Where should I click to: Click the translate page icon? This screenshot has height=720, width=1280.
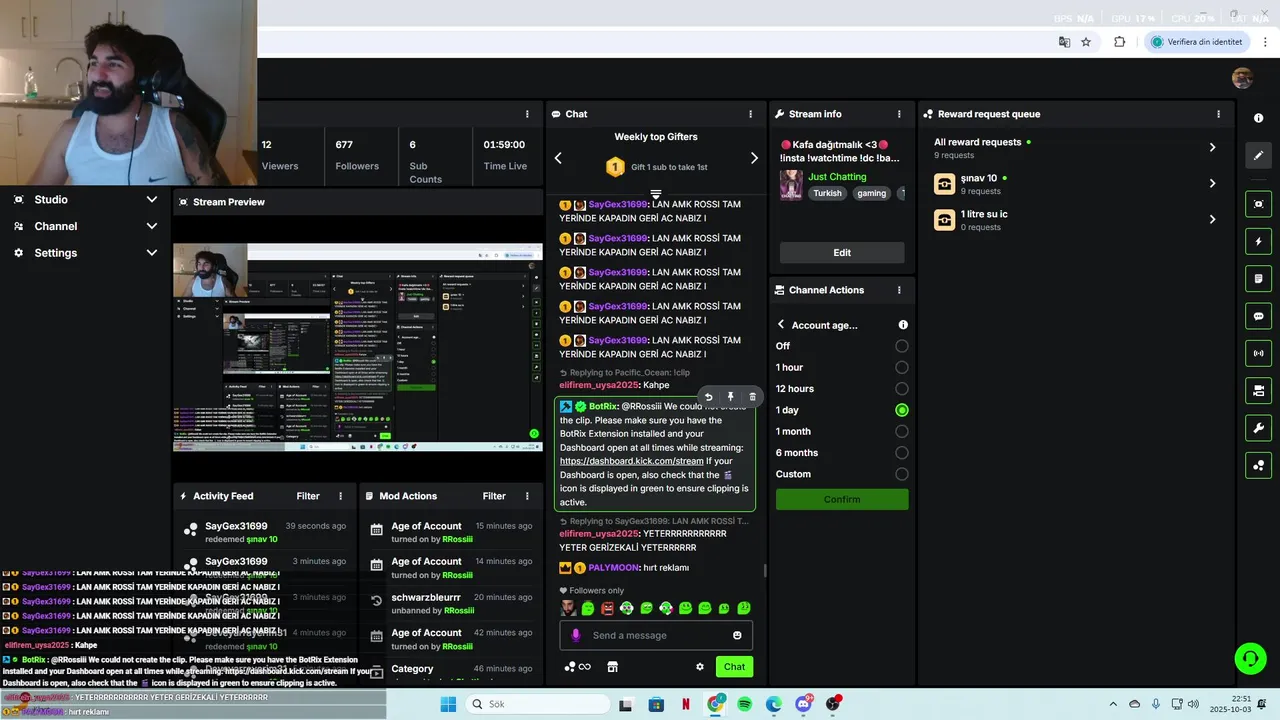[x=1064, y=42]
